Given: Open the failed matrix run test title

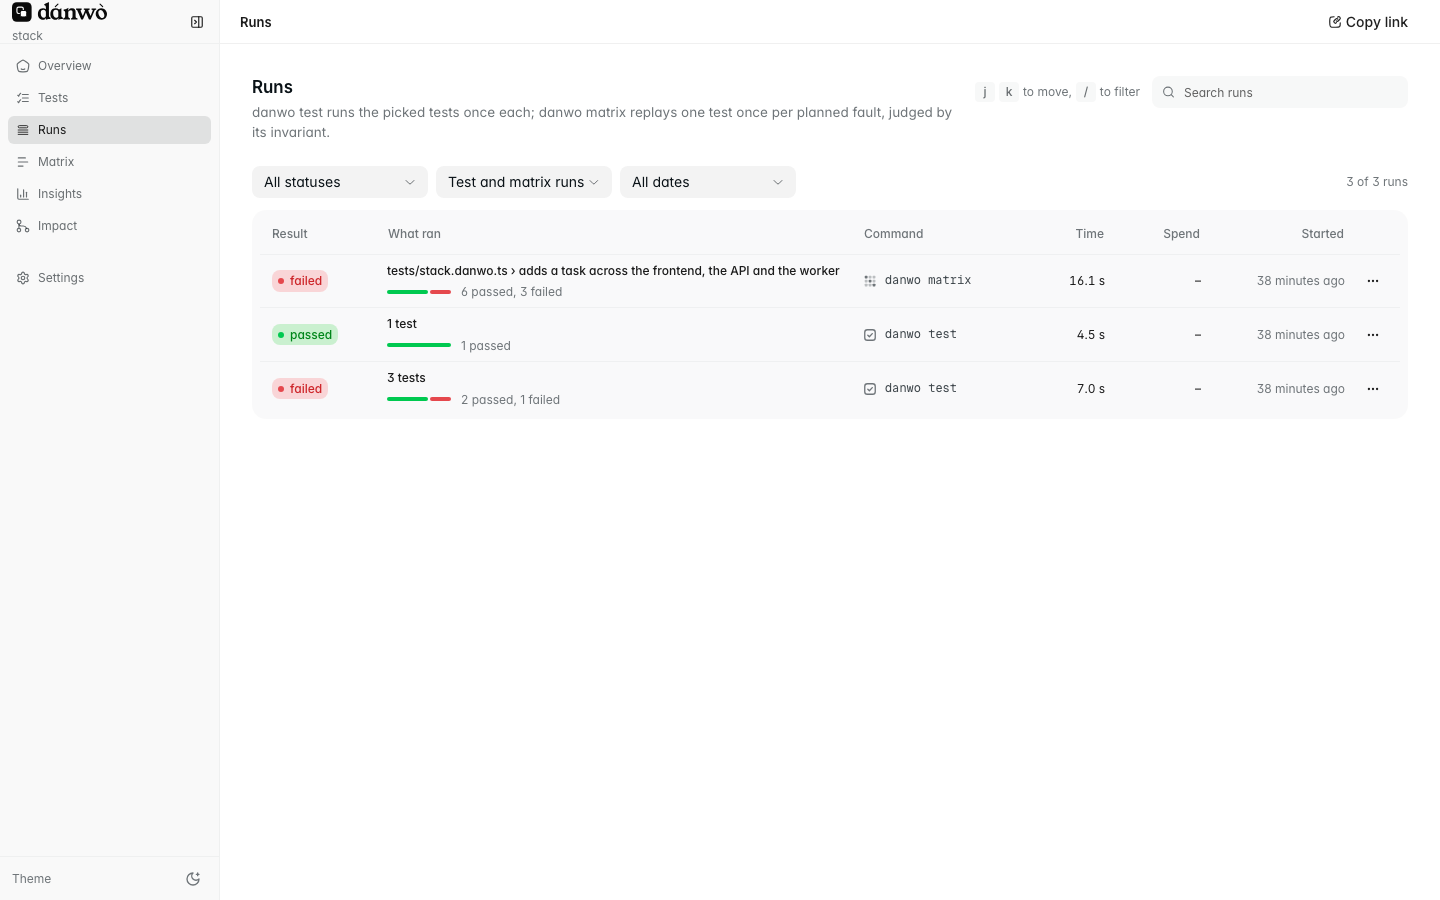Looking at the screenshot, I should pos(613,271).
